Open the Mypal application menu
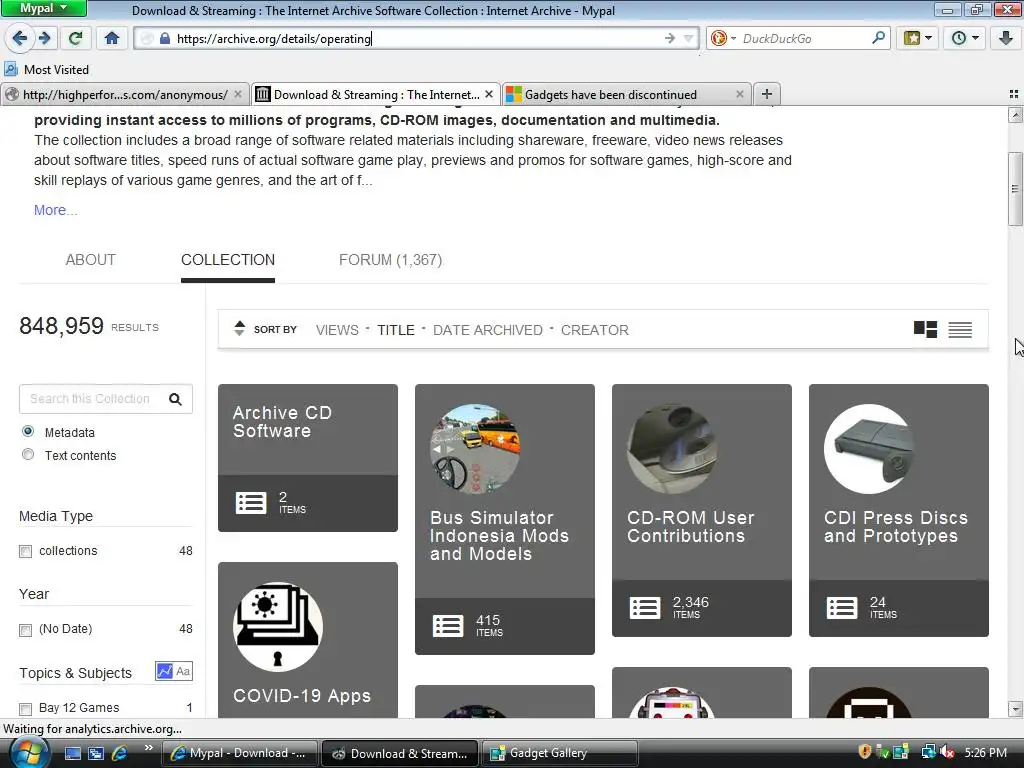This screenshot has height=768, width=1024. 43,8
